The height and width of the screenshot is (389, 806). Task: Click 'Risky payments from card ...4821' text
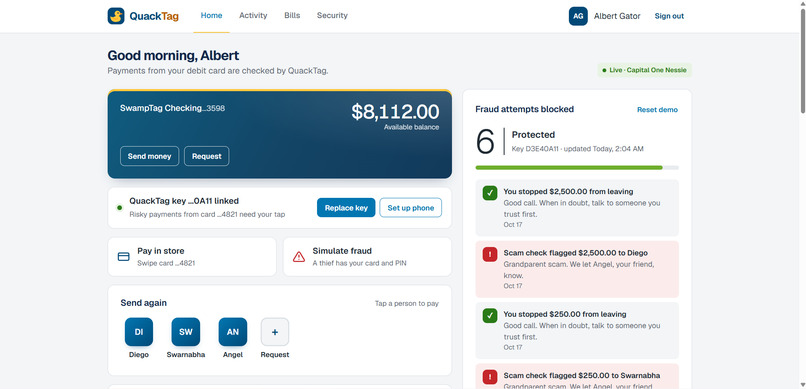point(207,214)
